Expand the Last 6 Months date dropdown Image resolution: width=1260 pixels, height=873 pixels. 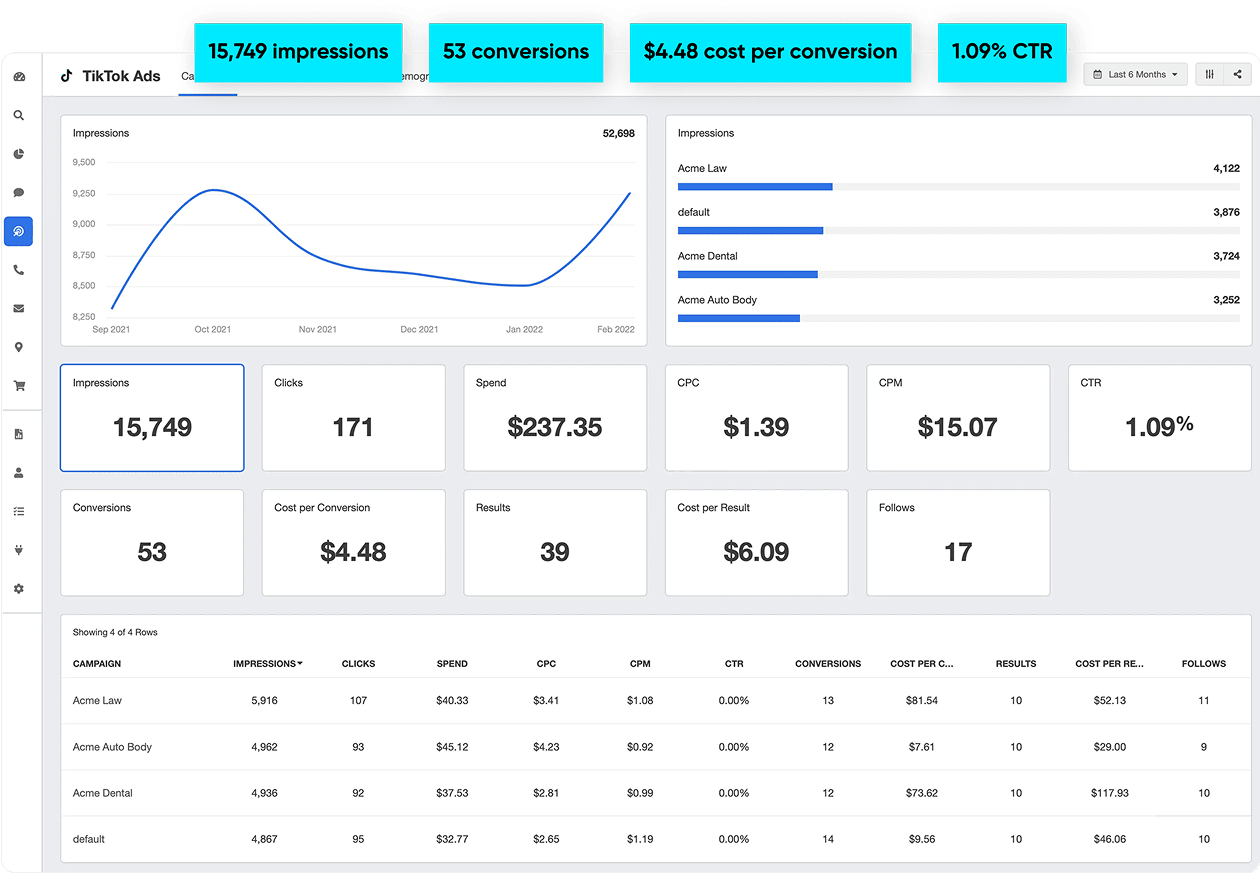point(1136,74)
